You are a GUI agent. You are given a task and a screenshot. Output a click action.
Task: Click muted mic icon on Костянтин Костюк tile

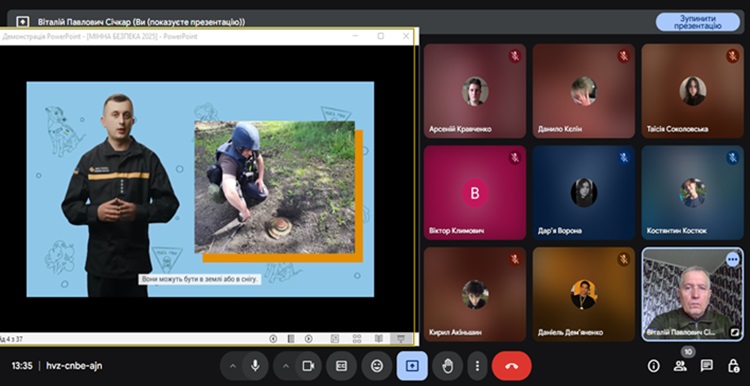coord(733,157)
